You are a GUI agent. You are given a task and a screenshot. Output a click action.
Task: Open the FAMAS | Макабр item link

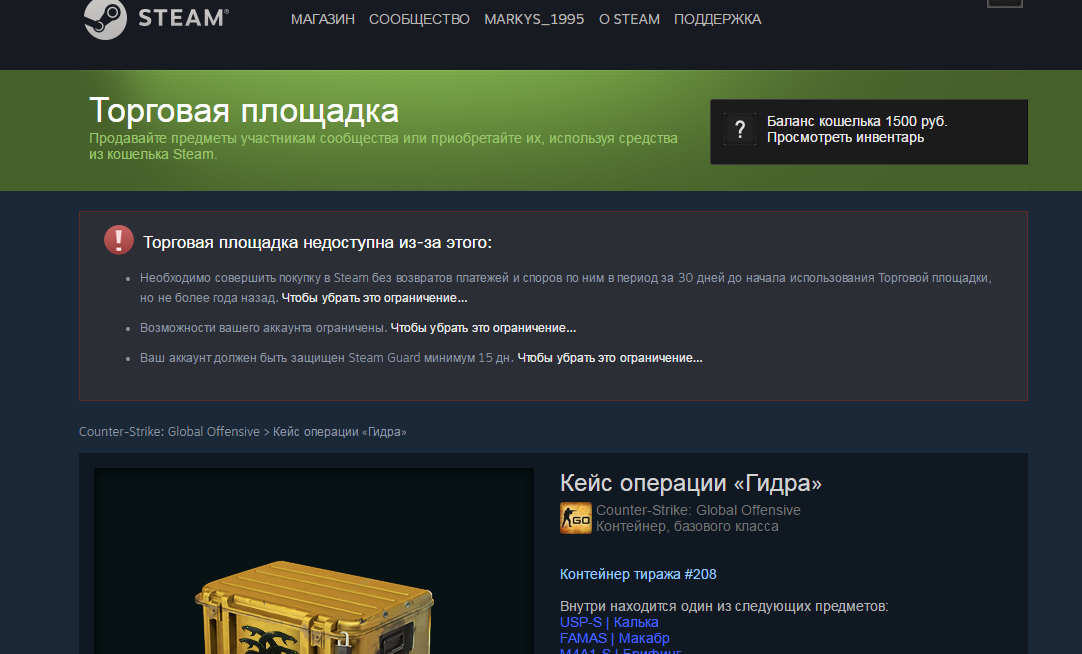[x=614, y=638]
